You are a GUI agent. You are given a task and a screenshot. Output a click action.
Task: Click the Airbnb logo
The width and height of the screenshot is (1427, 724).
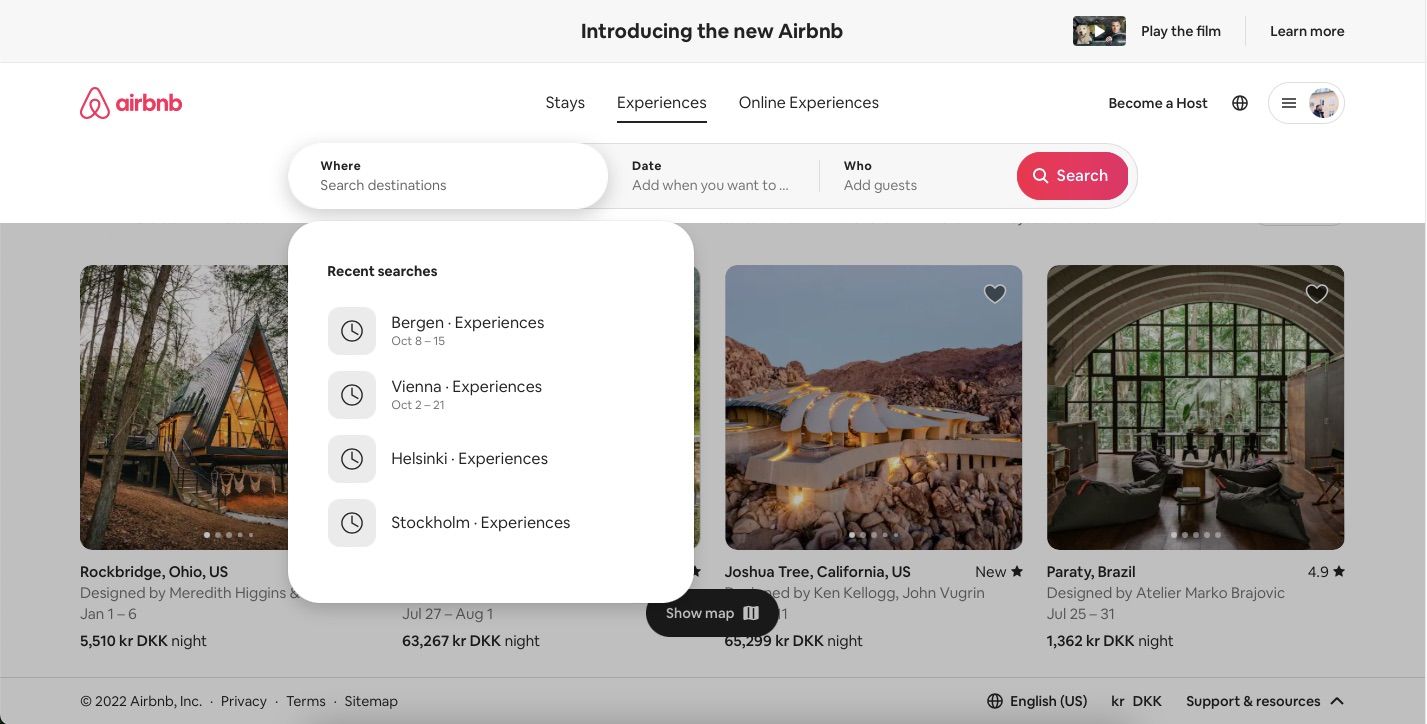(x=130, y=102)
